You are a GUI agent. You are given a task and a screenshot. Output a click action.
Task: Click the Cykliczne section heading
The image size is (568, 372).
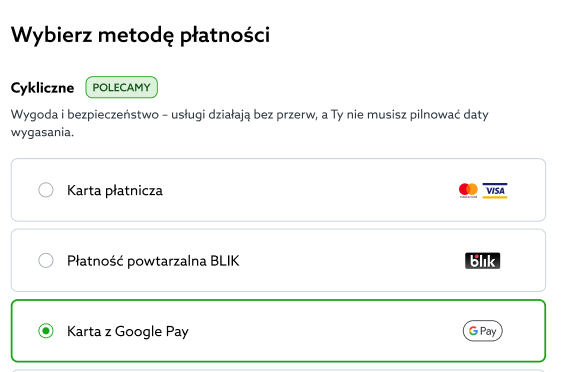click(x=42, y=88)
